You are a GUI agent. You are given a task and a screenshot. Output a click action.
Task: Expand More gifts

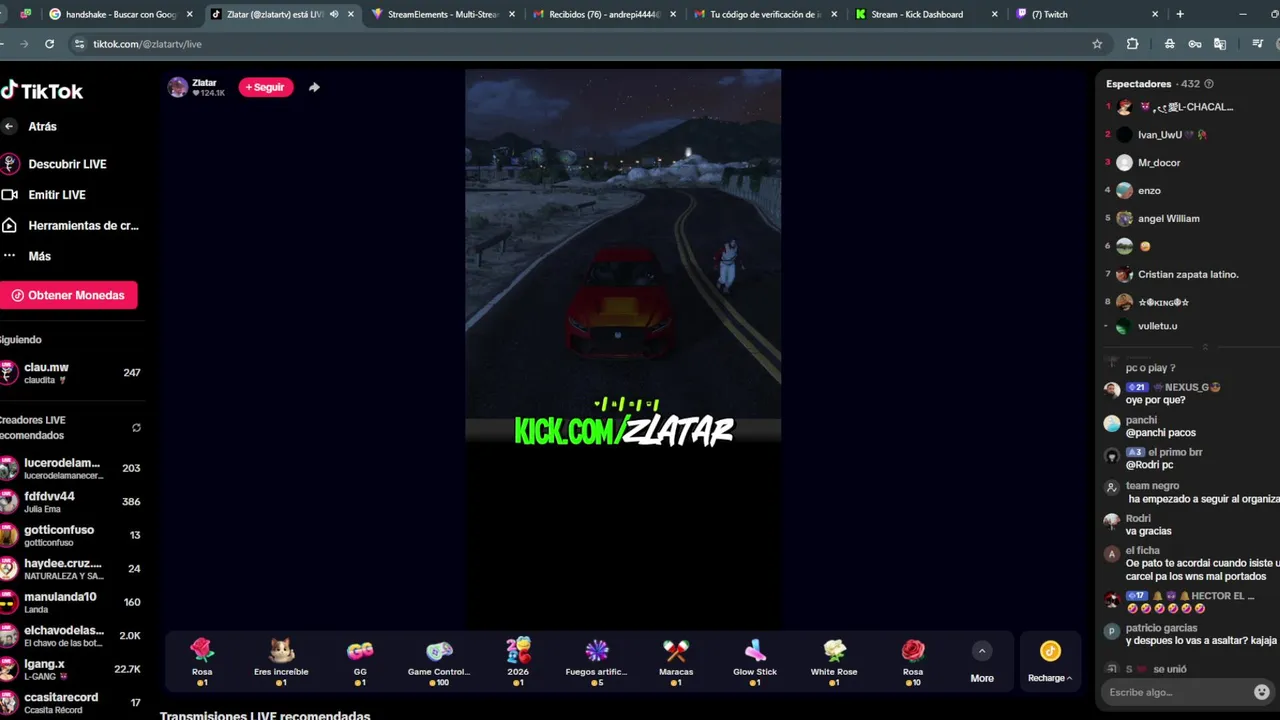click(x=982, y=662)
